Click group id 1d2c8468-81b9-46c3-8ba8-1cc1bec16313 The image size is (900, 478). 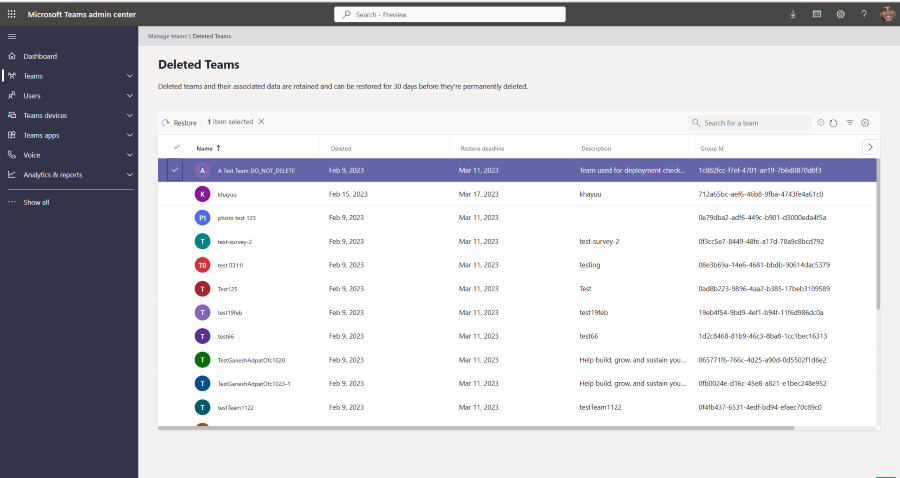tap(763, 336)
